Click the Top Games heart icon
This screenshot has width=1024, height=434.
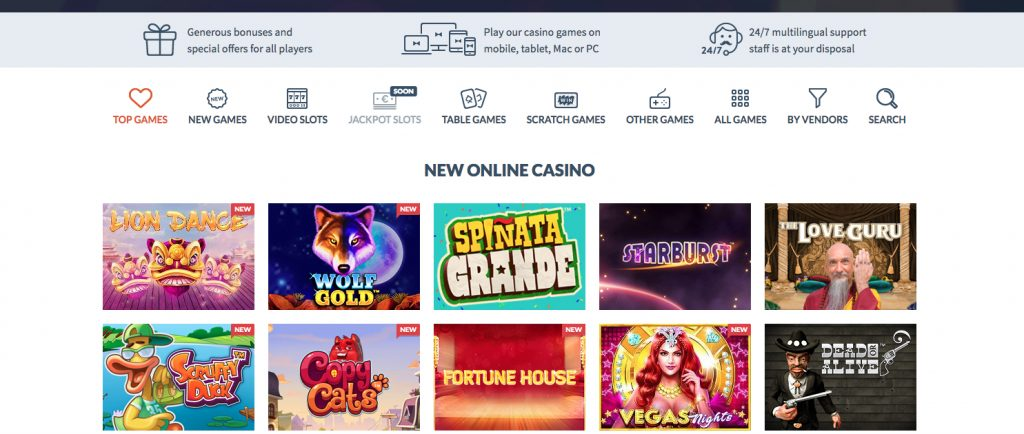(140, 98)
